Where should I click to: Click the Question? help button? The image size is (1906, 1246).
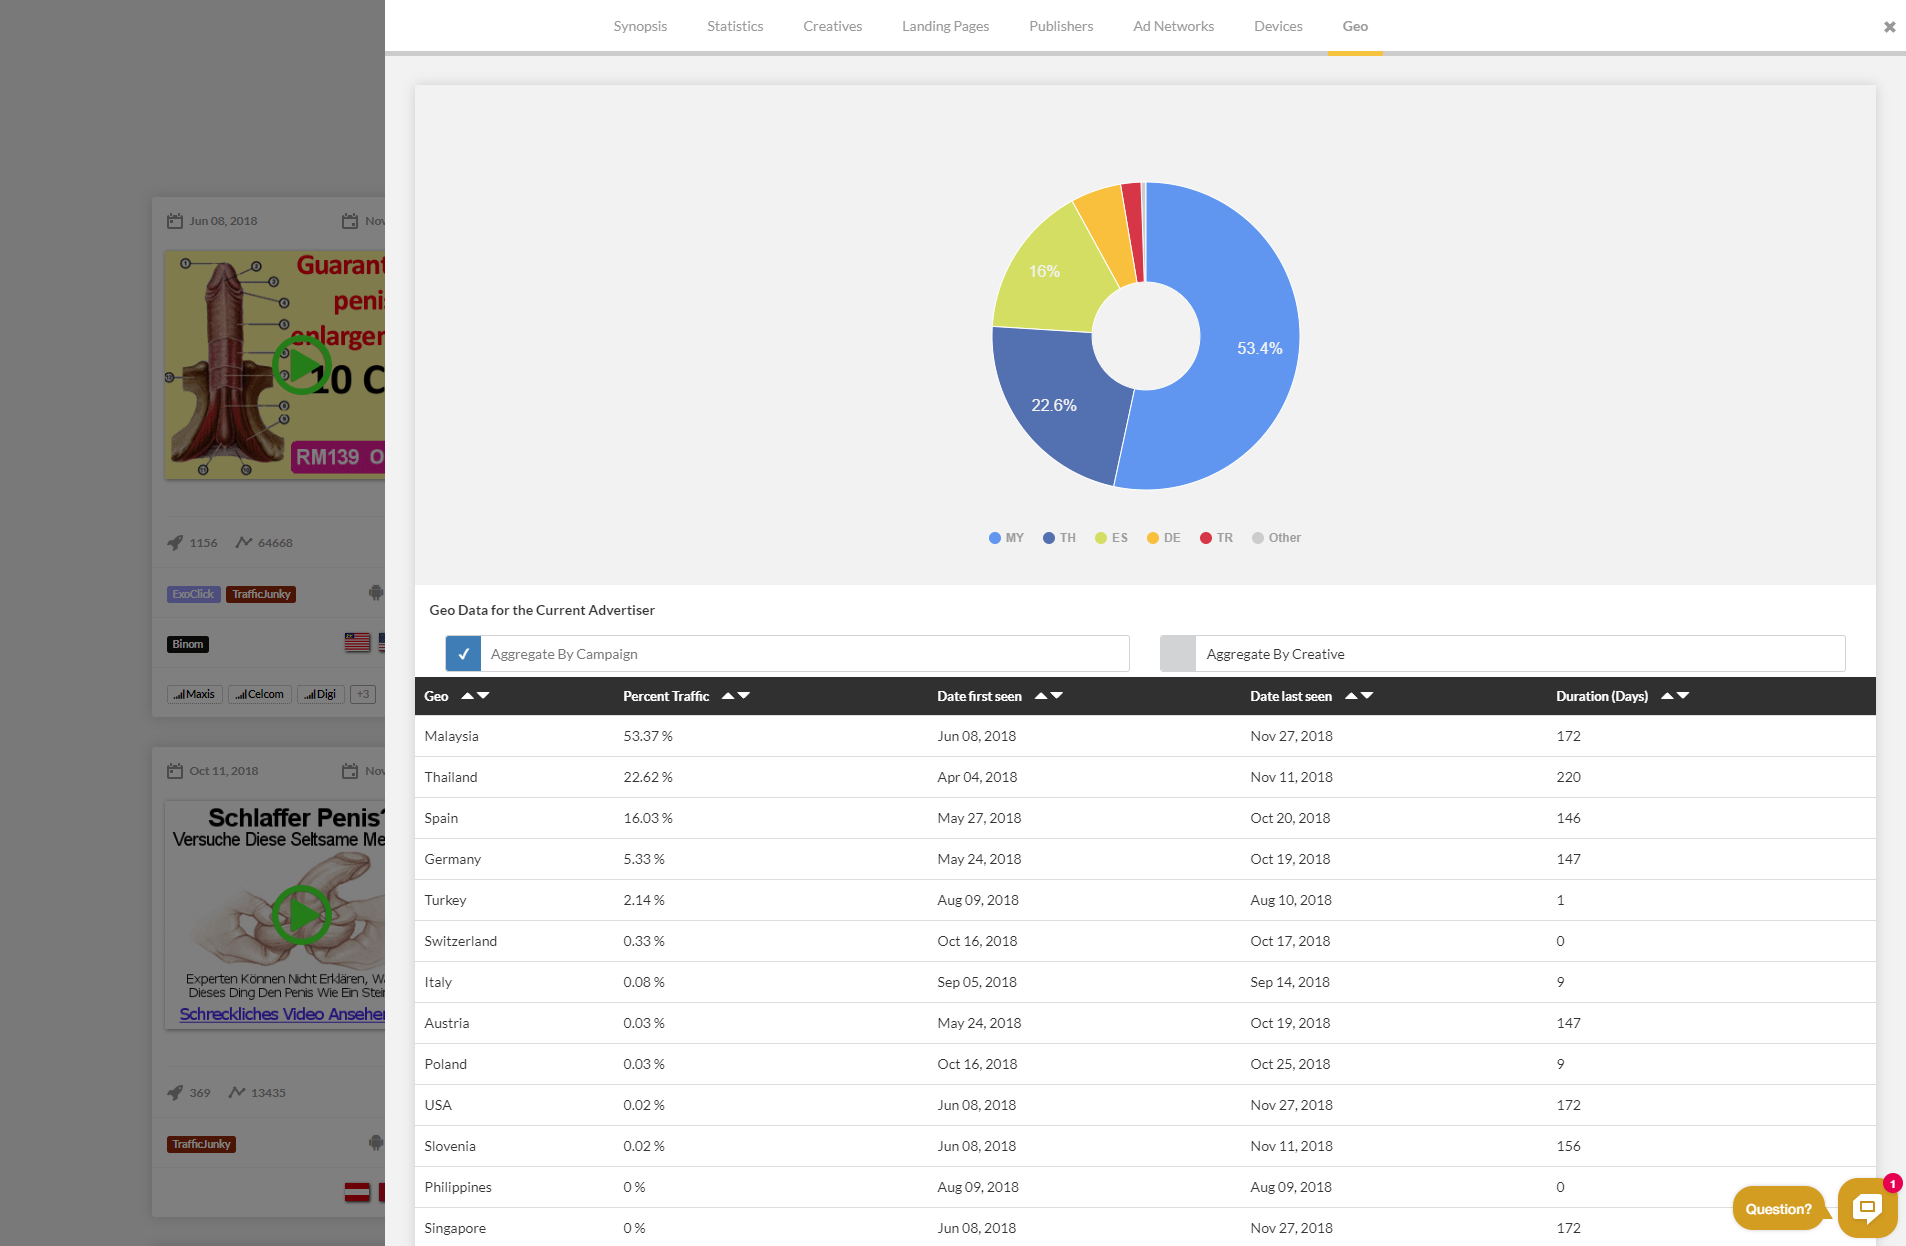tap(1778, 1209)
